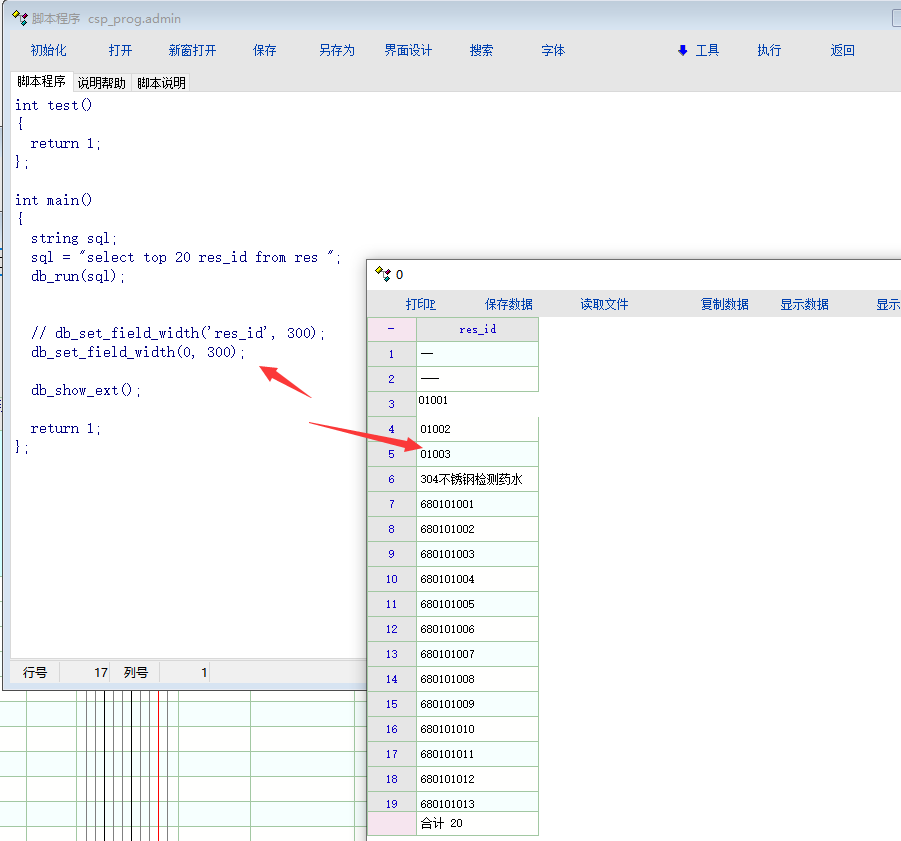
Task: Click 复制数据 to copy the data
Action: click(x=725, y=304)
